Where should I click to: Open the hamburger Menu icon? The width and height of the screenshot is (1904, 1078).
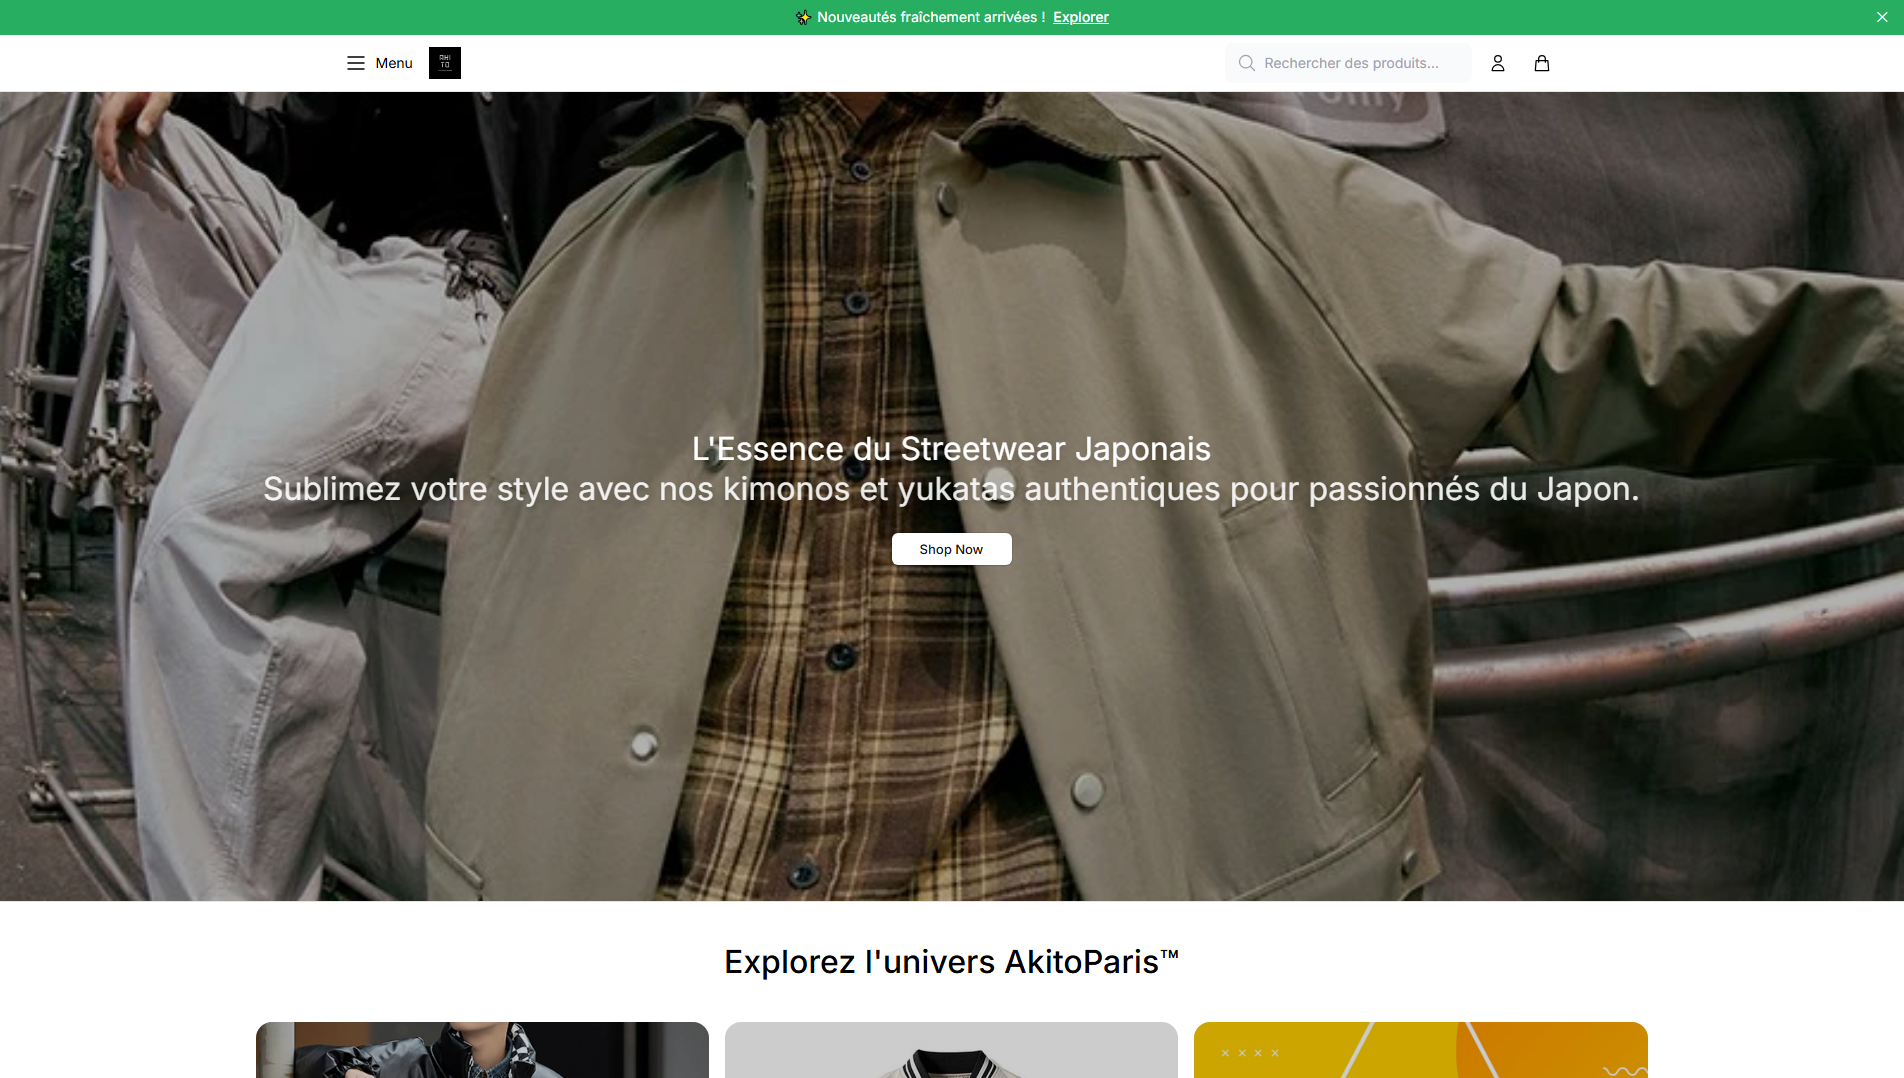coord(355,63)
